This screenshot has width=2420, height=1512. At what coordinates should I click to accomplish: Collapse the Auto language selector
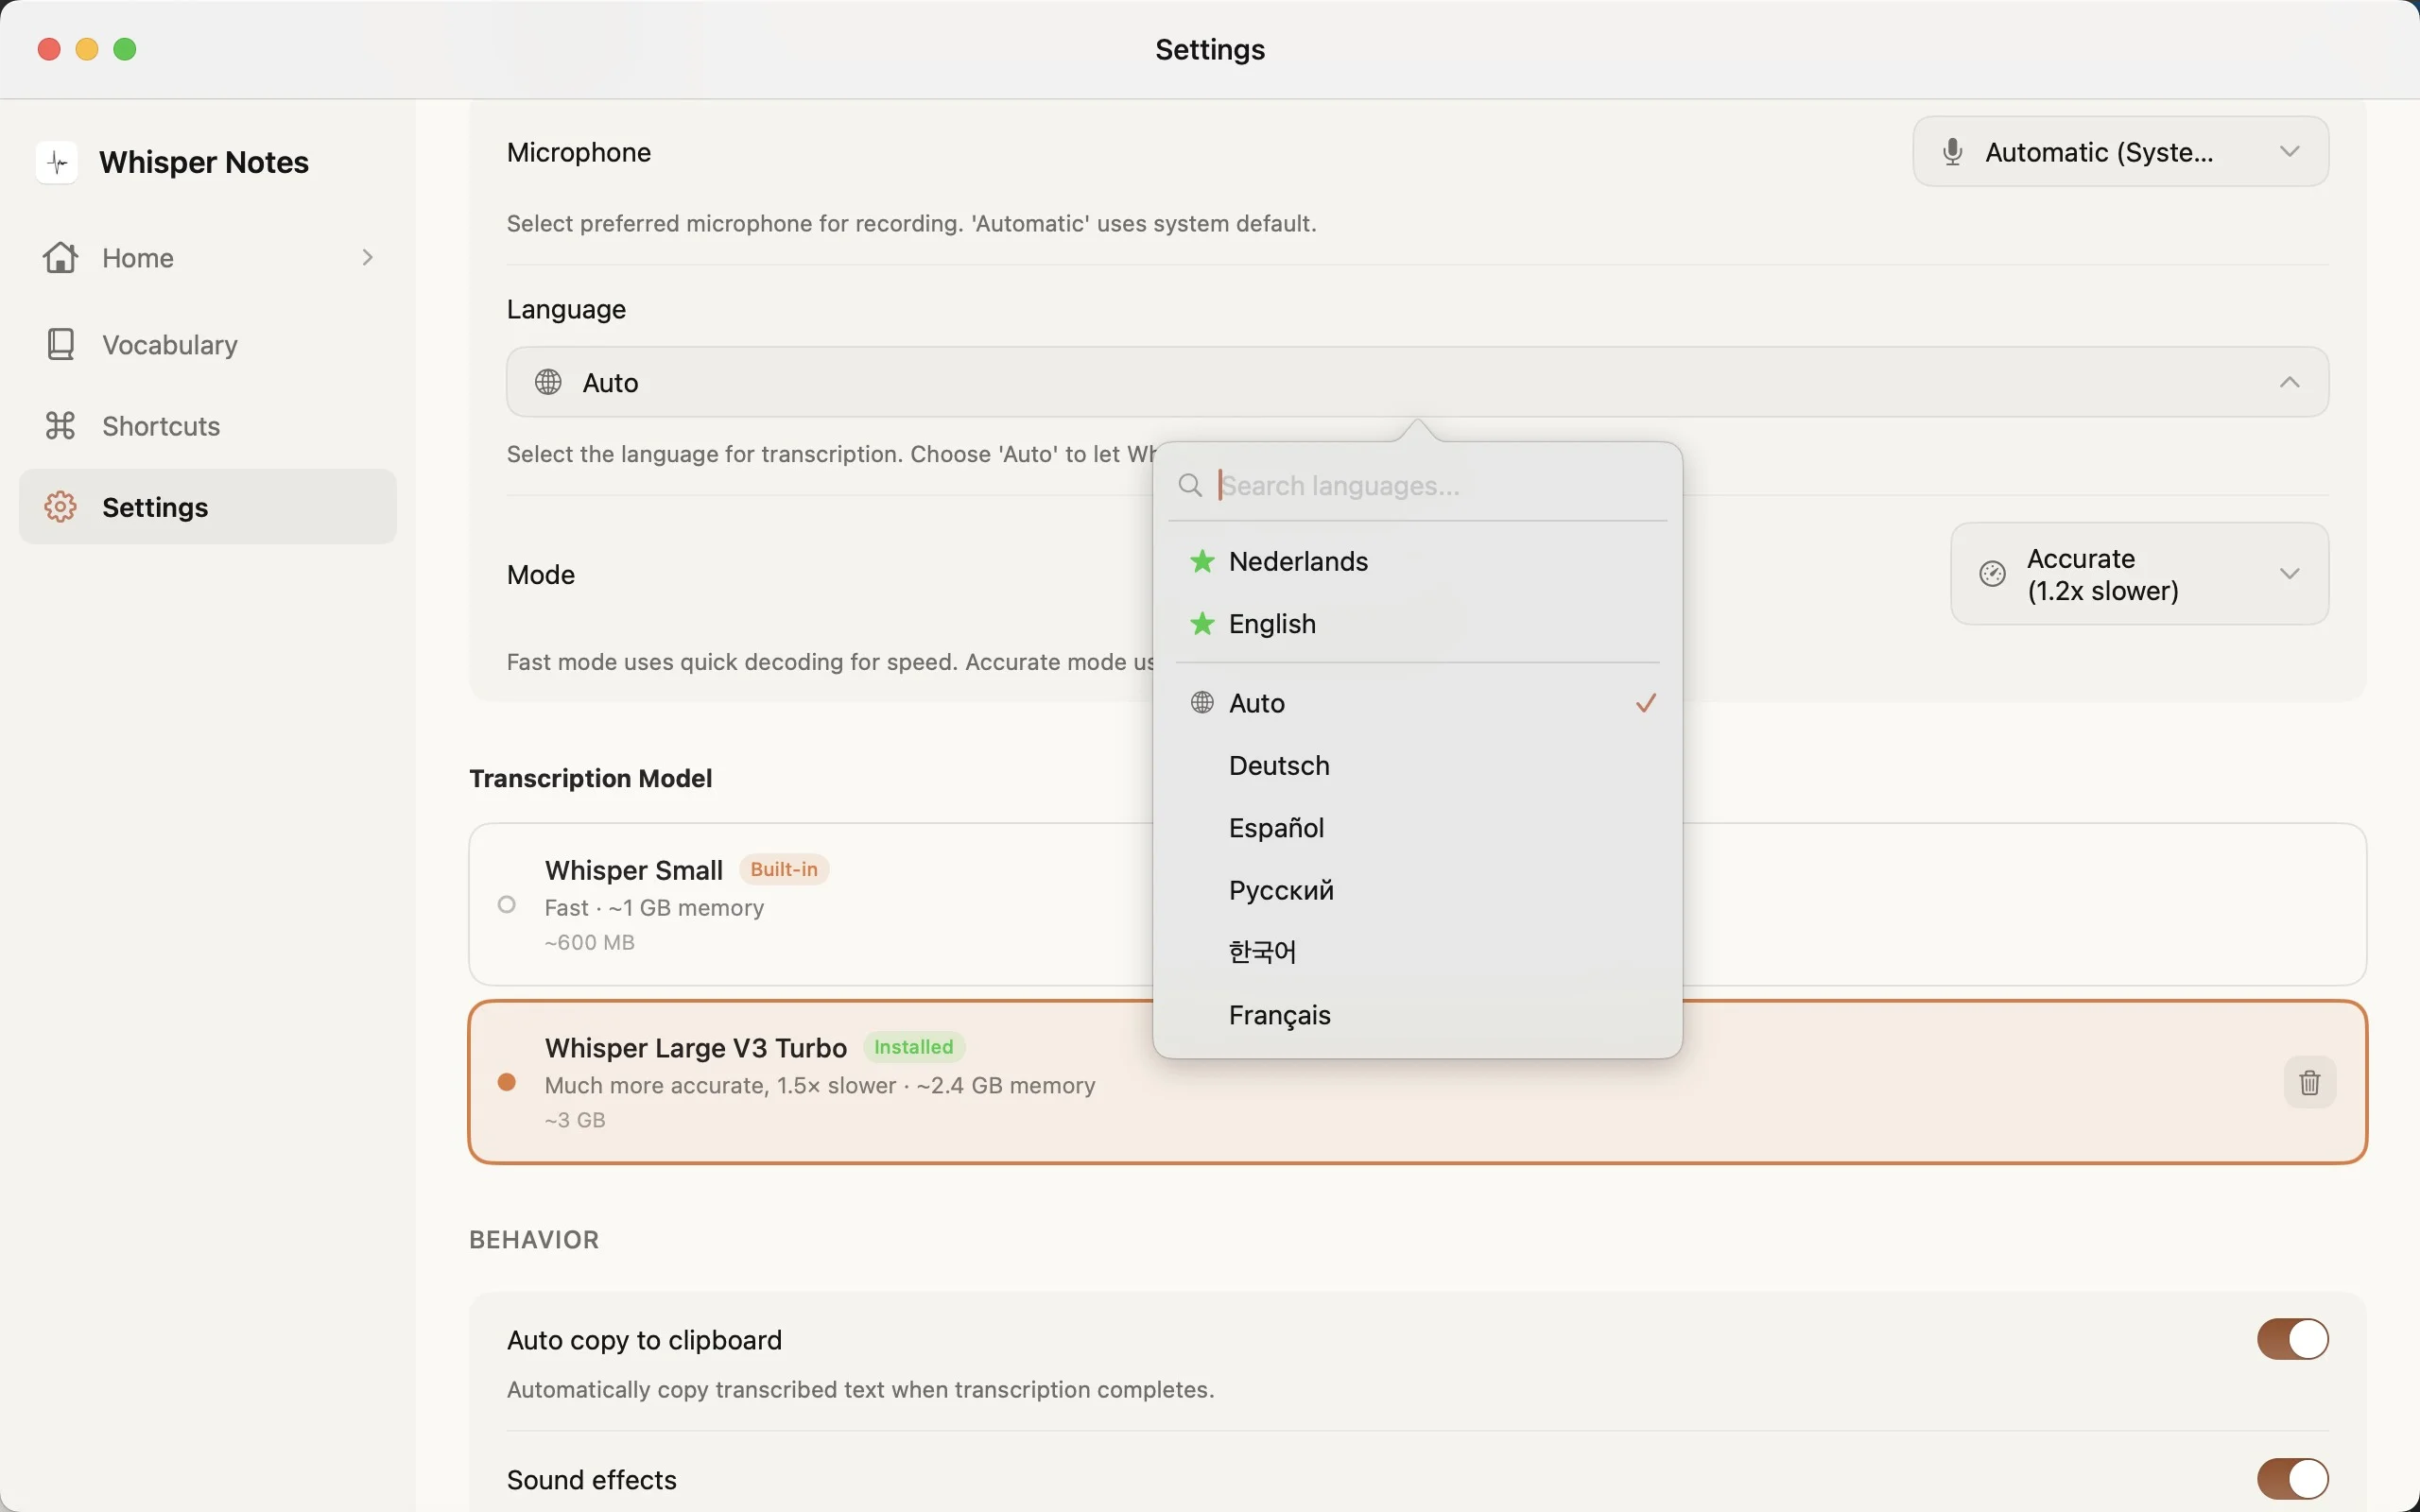[x=2290, y=381]
